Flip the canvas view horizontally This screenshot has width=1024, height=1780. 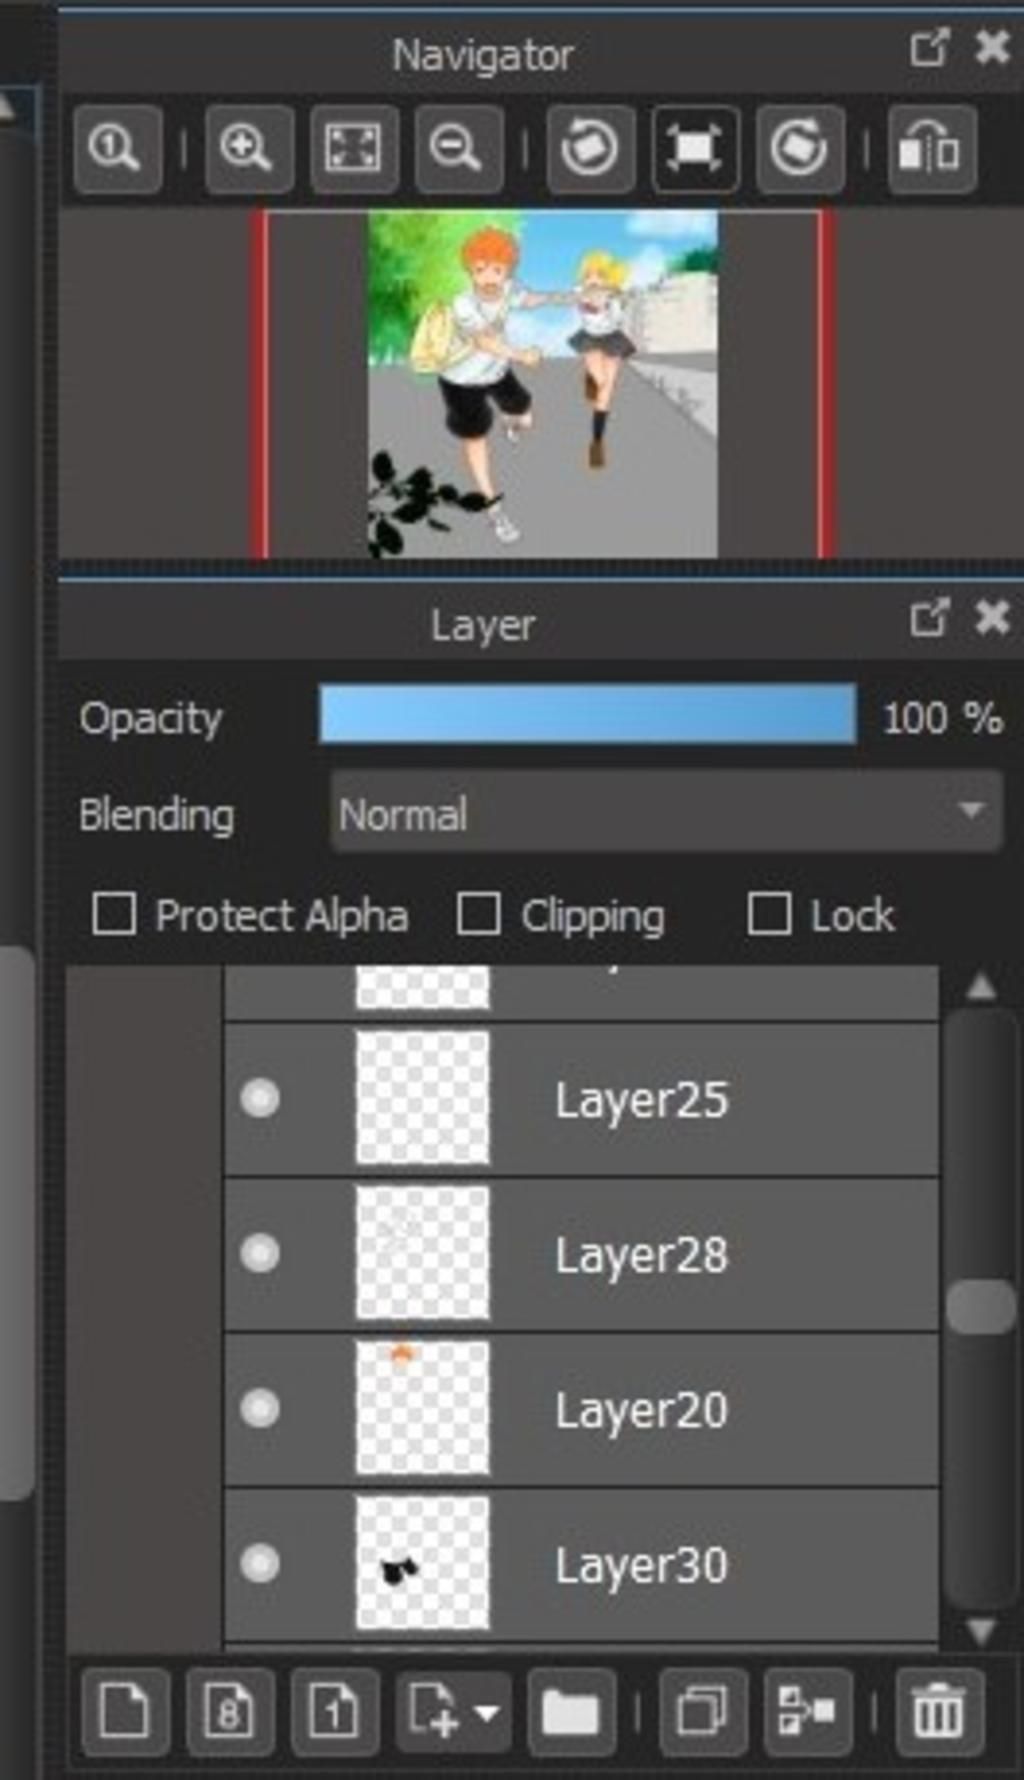[x=930, y=149]
